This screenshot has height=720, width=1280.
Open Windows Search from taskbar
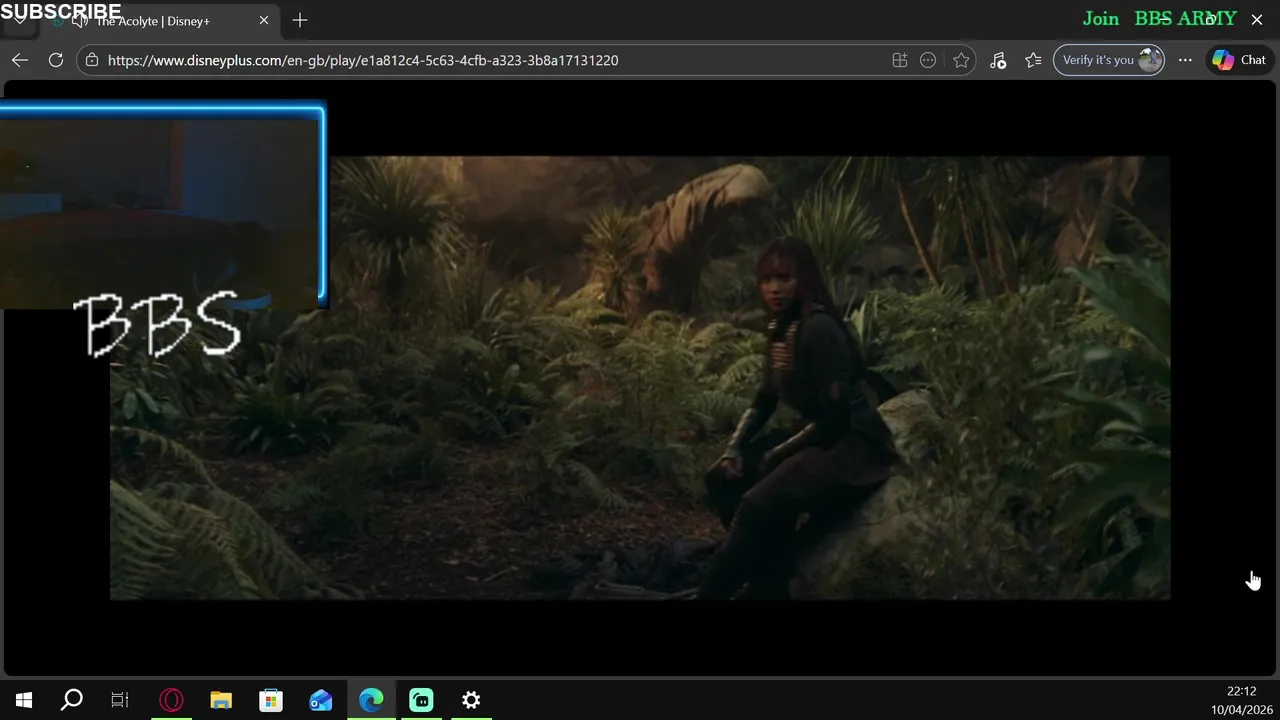tap(72, 700)
